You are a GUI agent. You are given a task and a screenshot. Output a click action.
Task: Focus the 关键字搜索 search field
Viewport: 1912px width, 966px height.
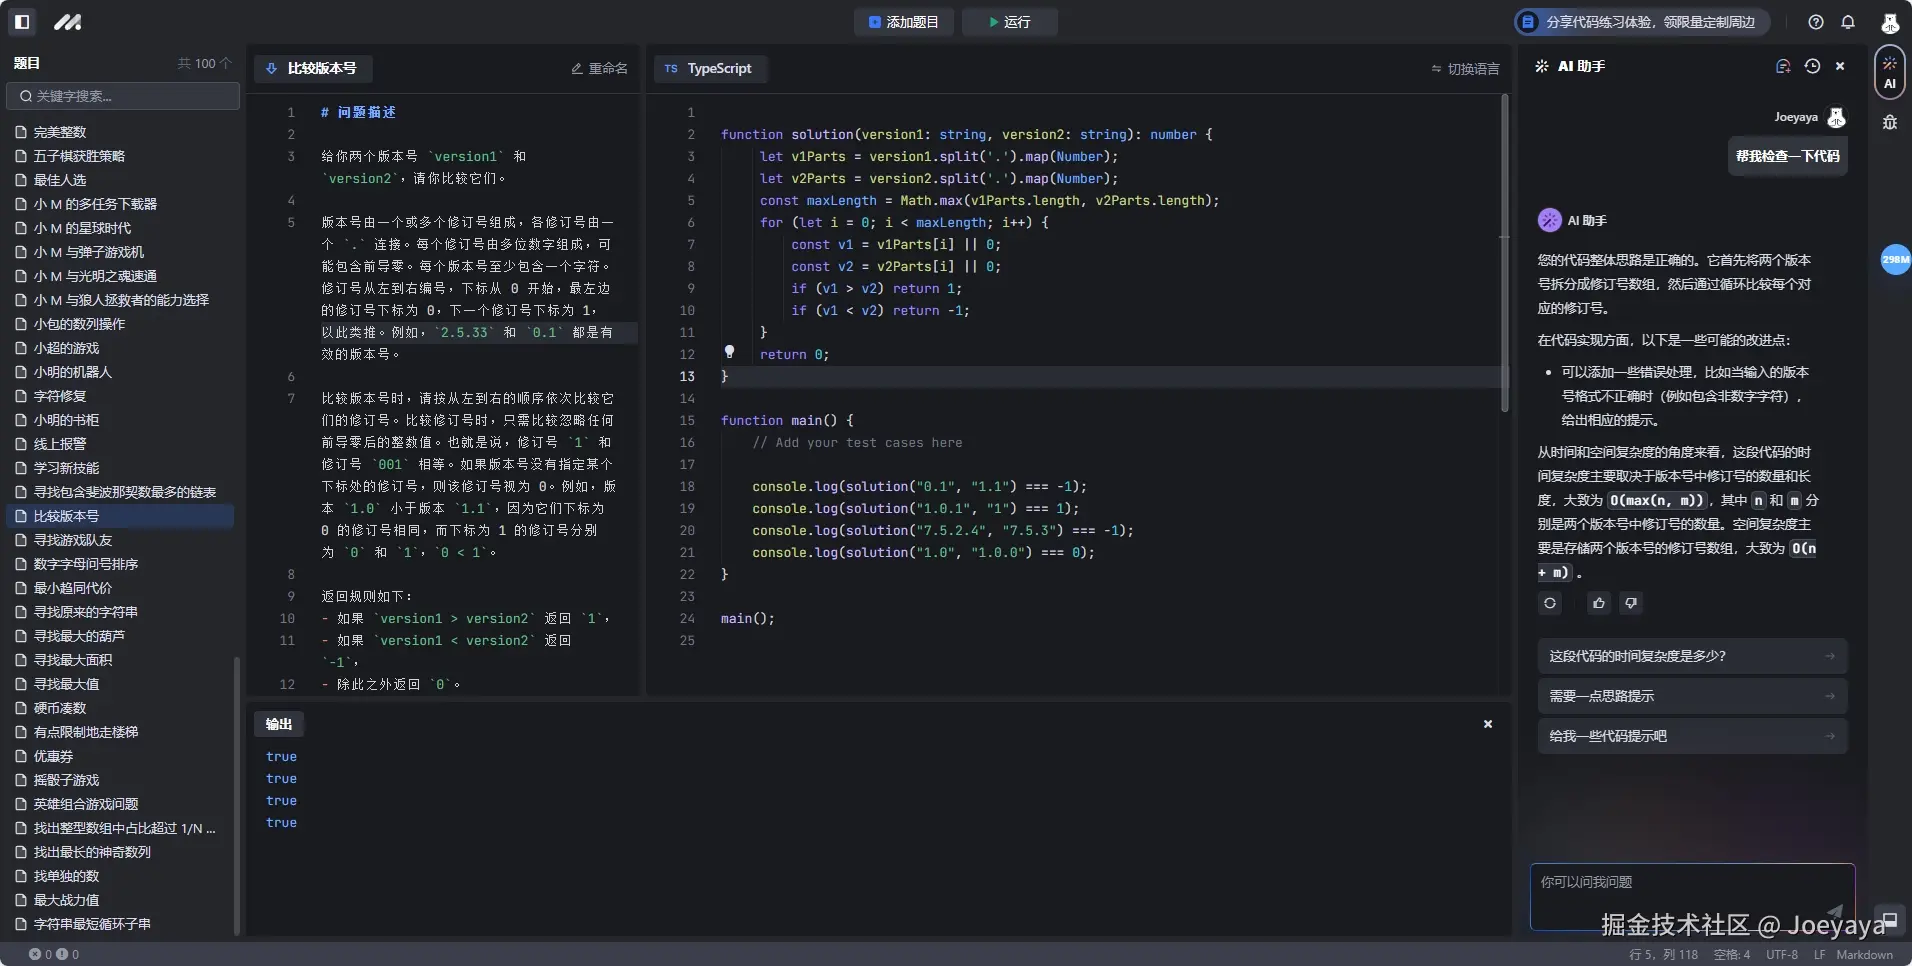124,96
